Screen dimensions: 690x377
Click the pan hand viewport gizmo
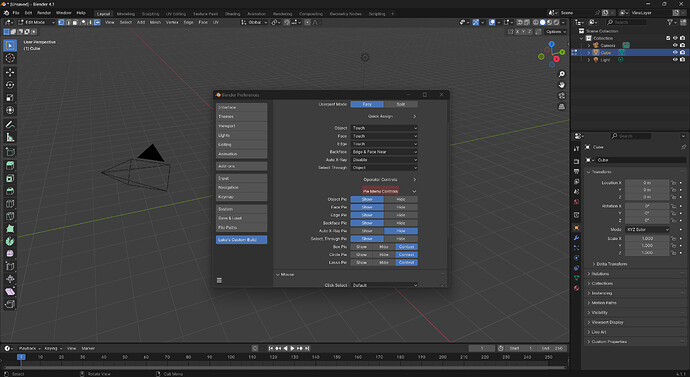pos(562,85)
